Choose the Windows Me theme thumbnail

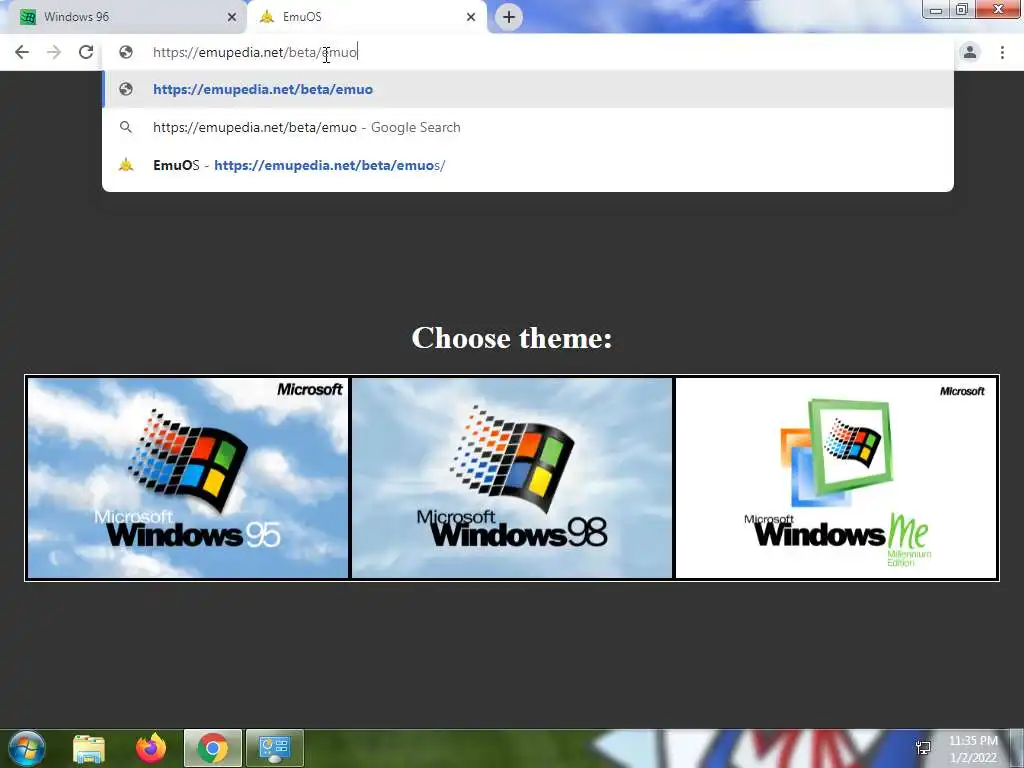pos(836,478)
